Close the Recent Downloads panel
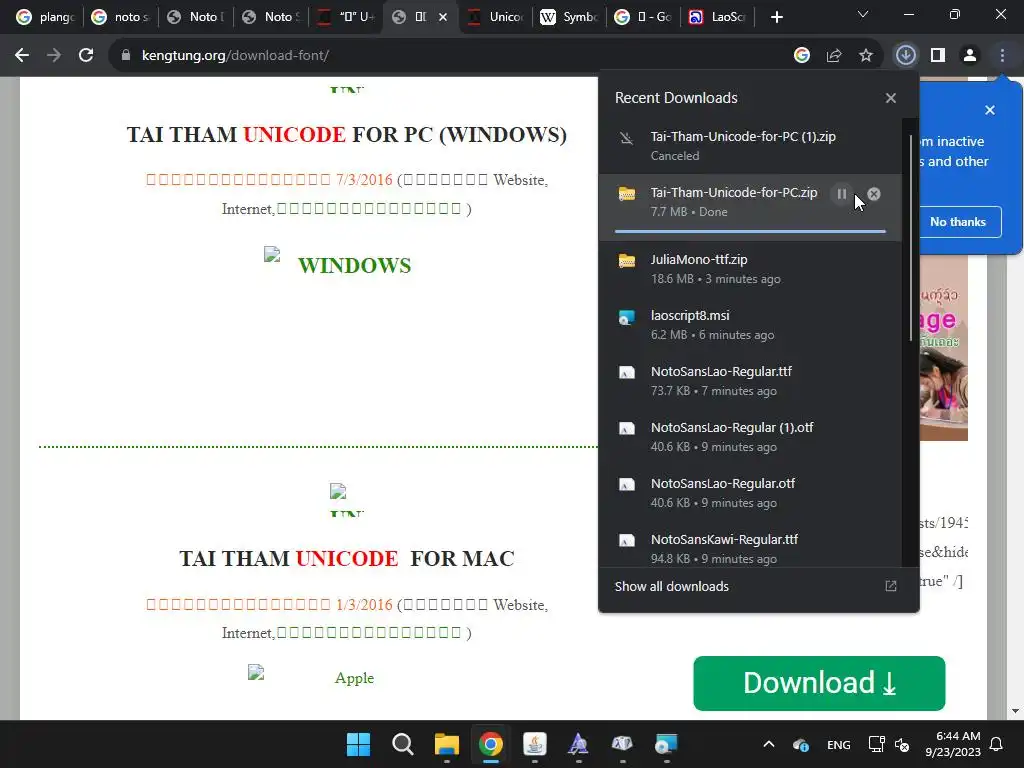The height and width of the screenshot is (768, 1024). click(891, 98)
